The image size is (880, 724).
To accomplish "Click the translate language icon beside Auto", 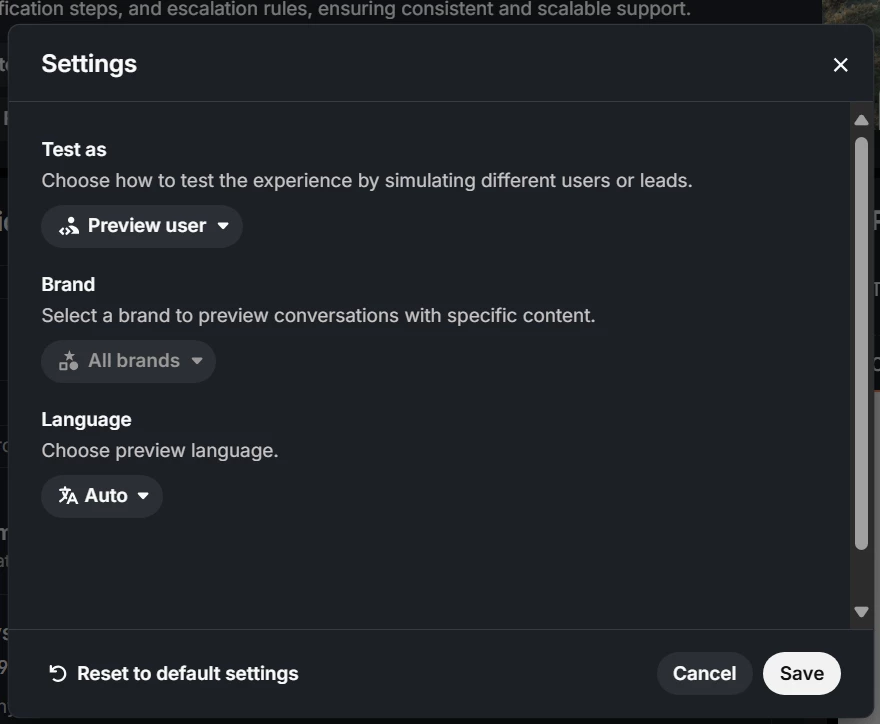I will point(68,496).
